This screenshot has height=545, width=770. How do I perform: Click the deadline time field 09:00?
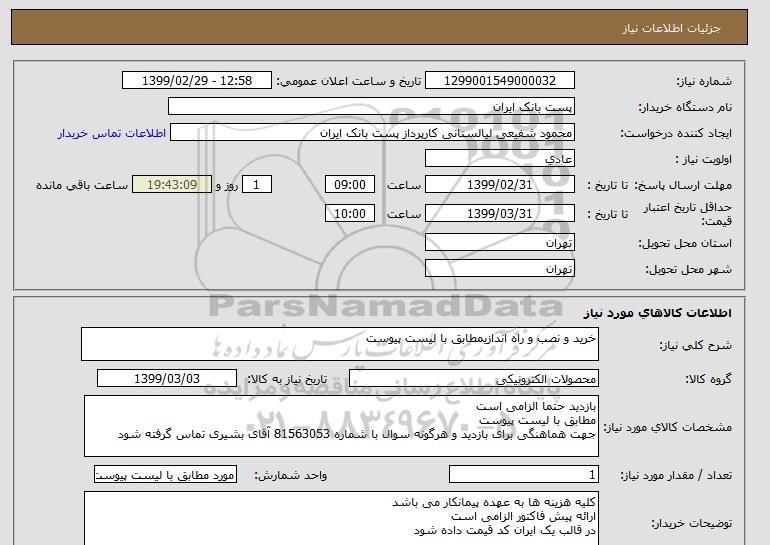[350, 185]
